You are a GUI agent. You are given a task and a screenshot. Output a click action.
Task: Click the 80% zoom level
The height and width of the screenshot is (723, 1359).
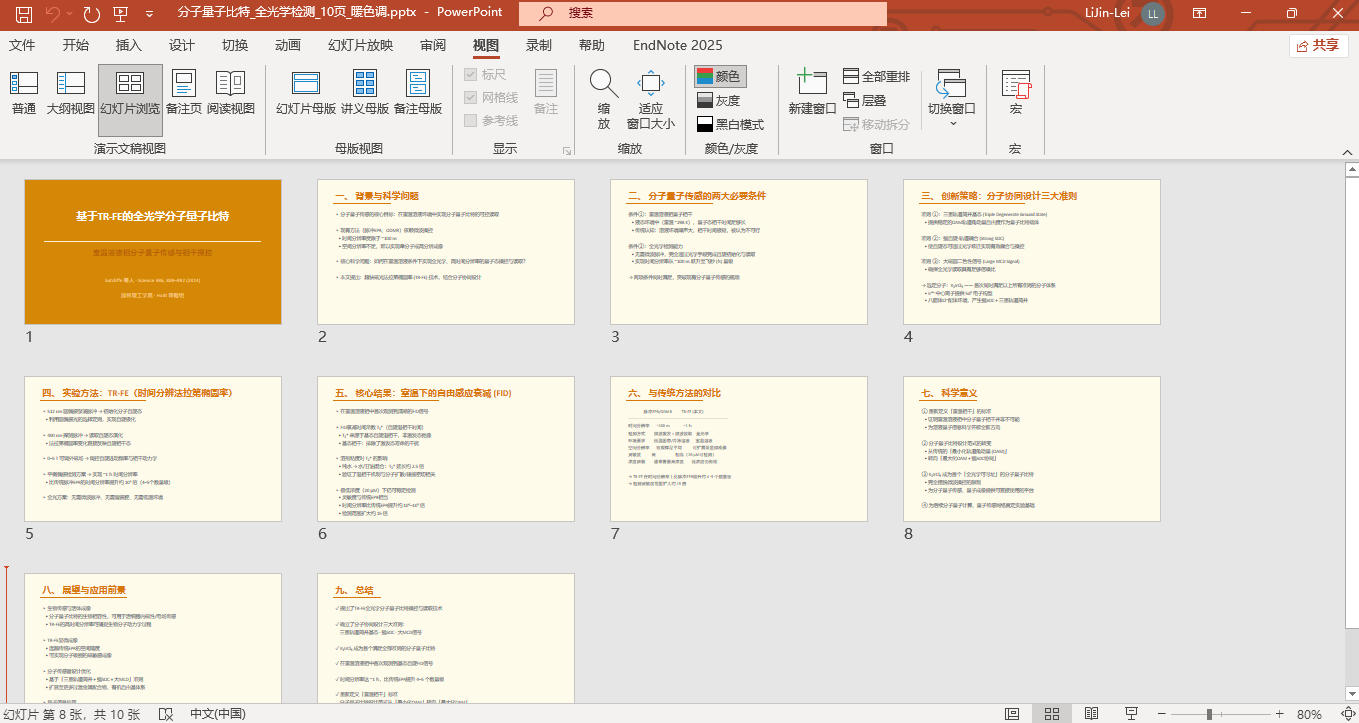[1309, 714]
